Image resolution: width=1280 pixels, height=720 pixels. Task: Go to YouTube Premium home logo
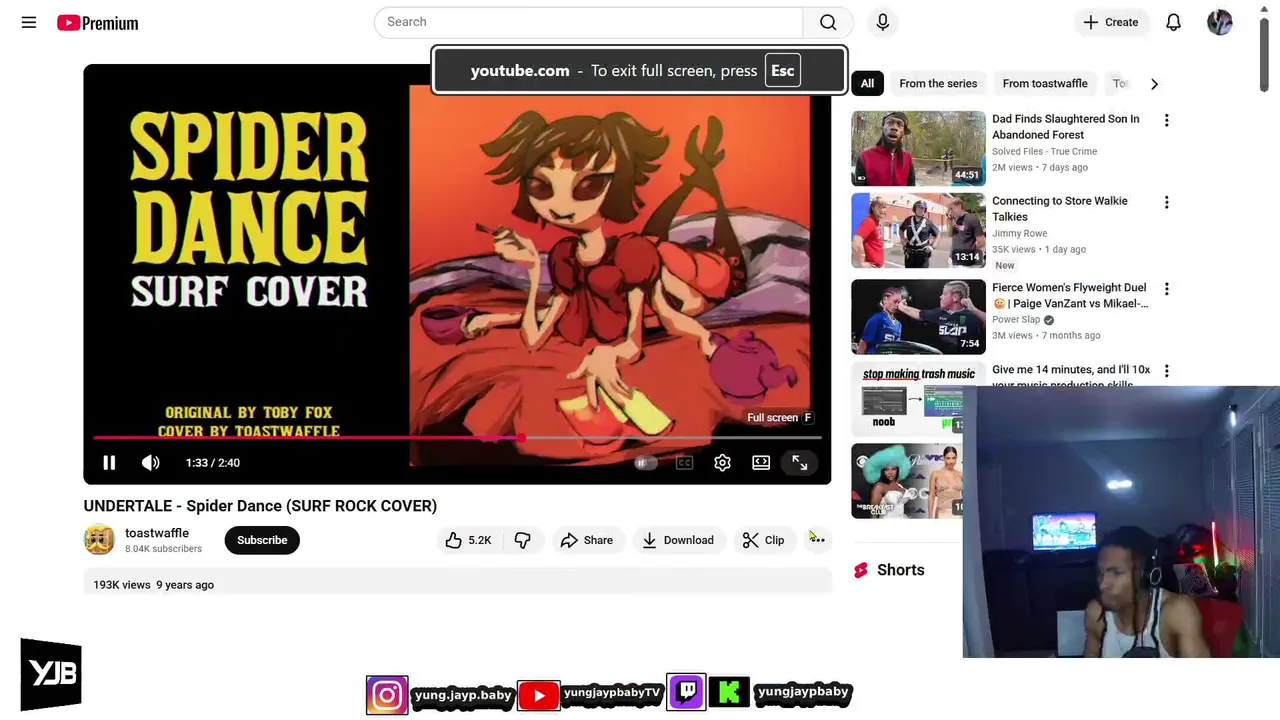97,22
